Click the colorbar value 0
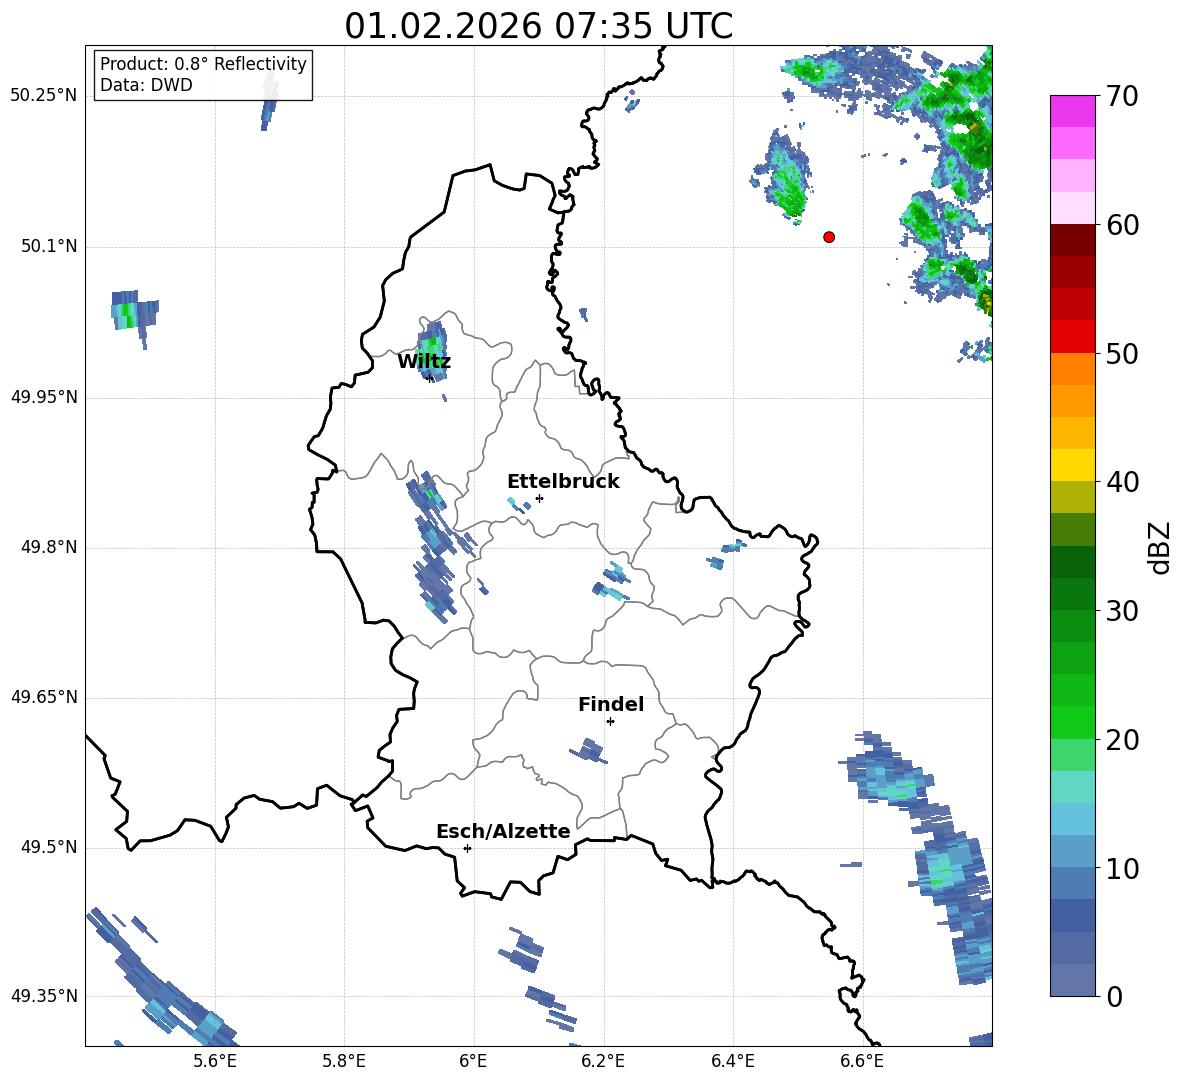 1114,996
